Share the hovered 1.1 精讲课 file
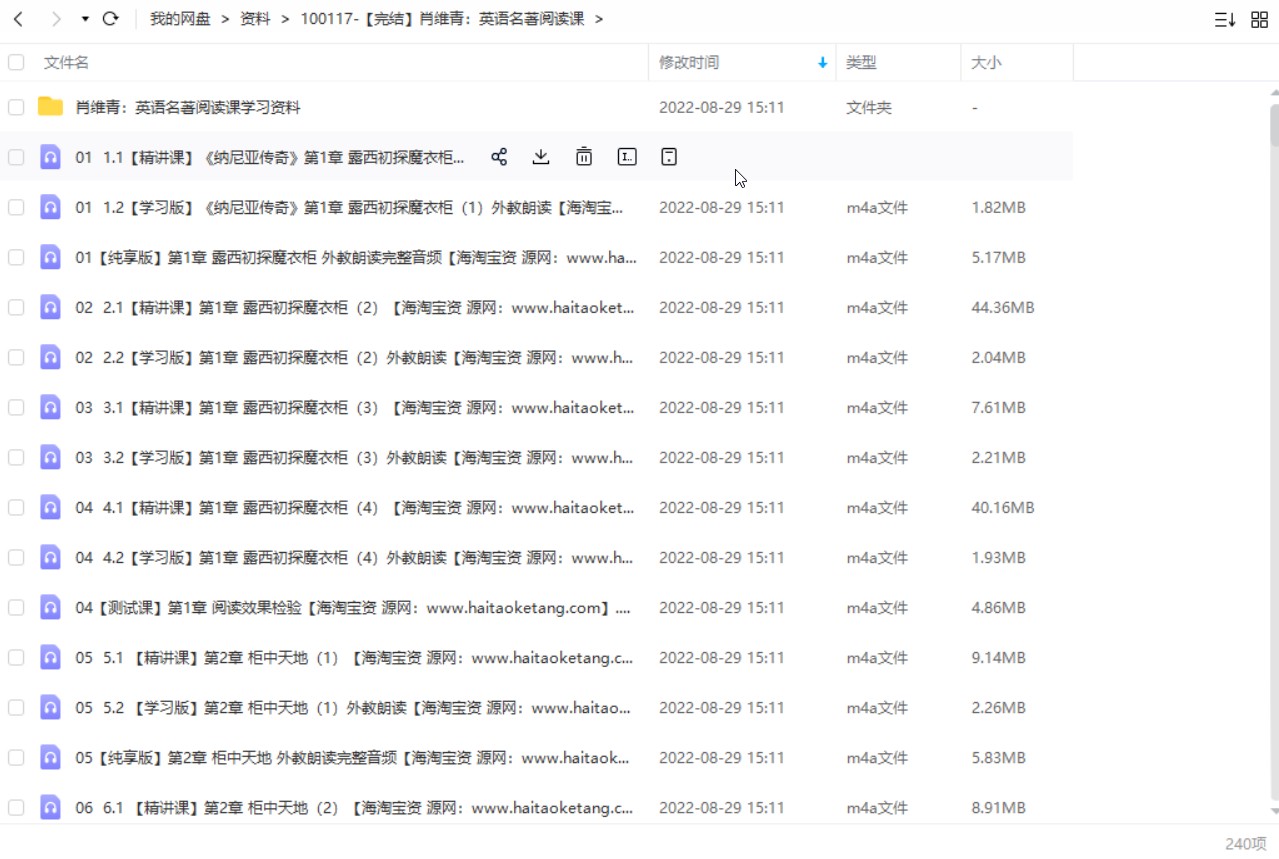Image resolution: width=1279 pixels, height=859 pixels. click(x=499, y=156)
